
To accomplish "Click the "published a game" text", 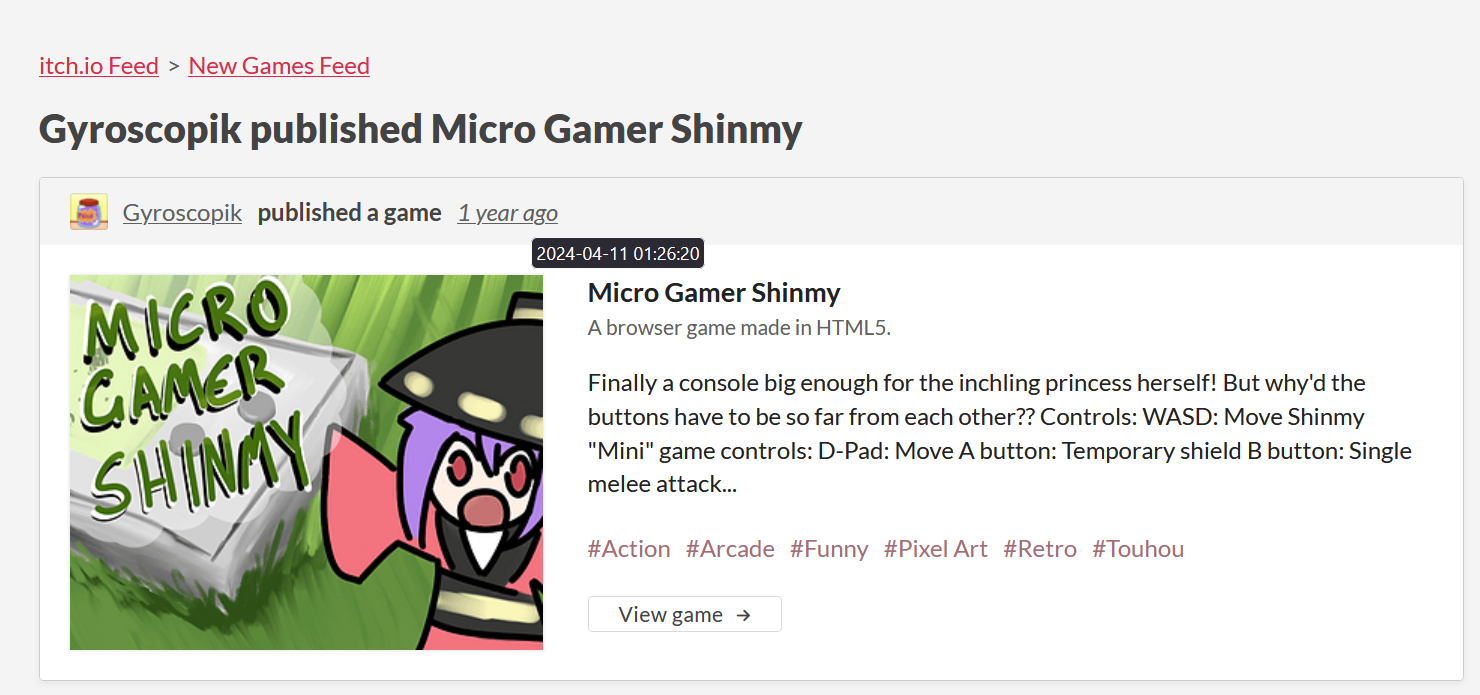I will pyautogui.click(x=349, y=212).
